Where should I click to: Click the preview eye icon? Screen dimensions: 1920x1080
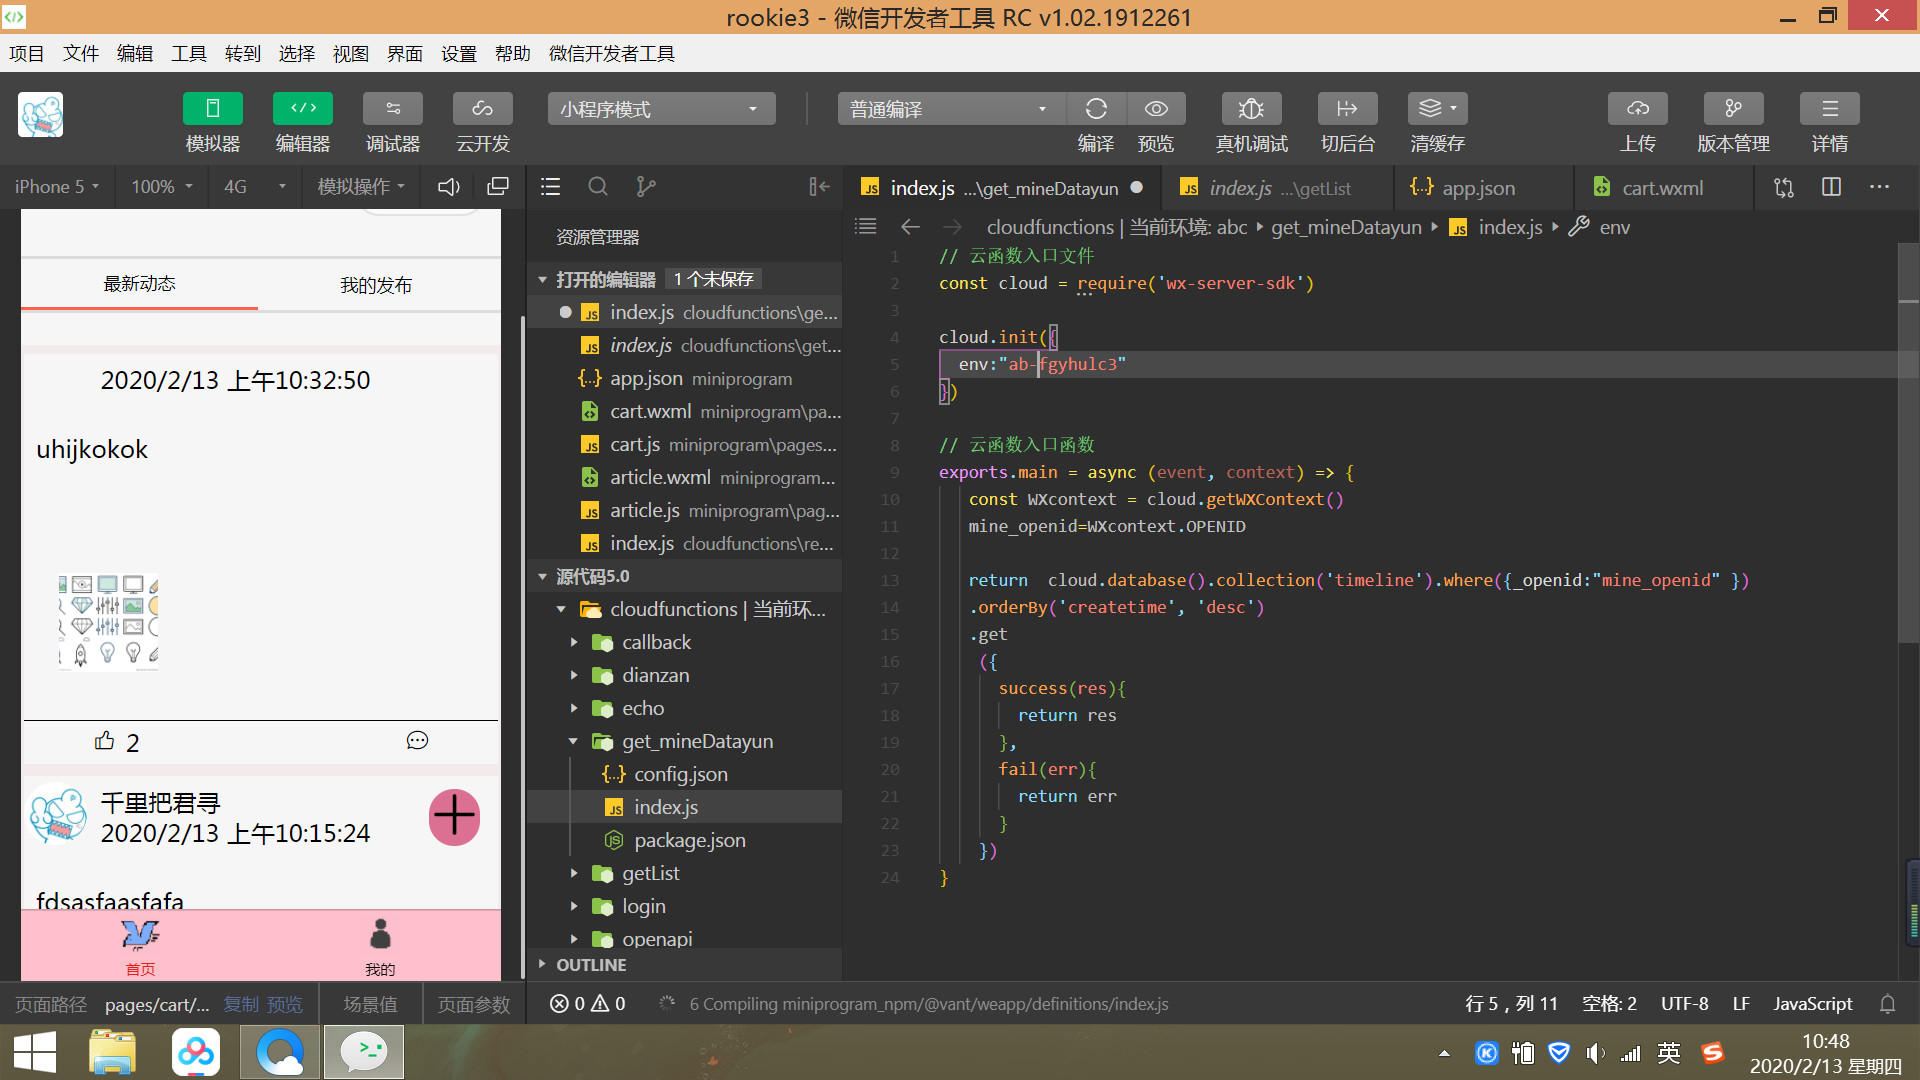point(1156,109)
